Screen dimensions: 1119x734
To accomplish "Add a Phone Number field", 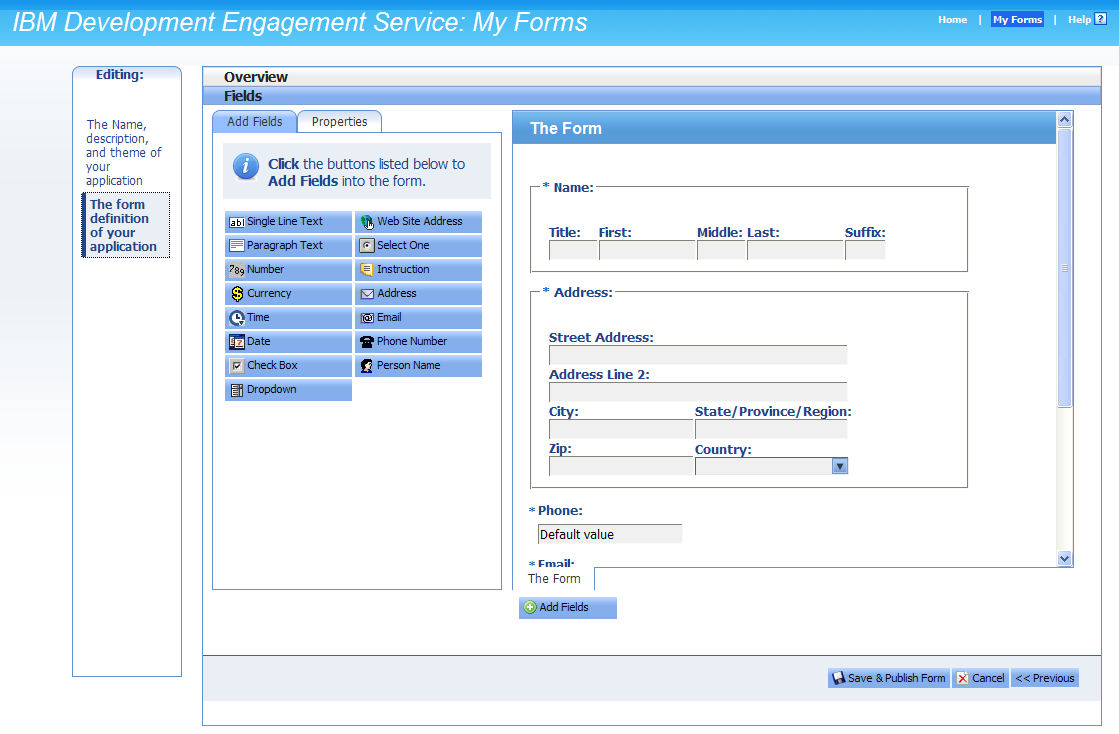I will pyautogui.click(x=418, y=342).
